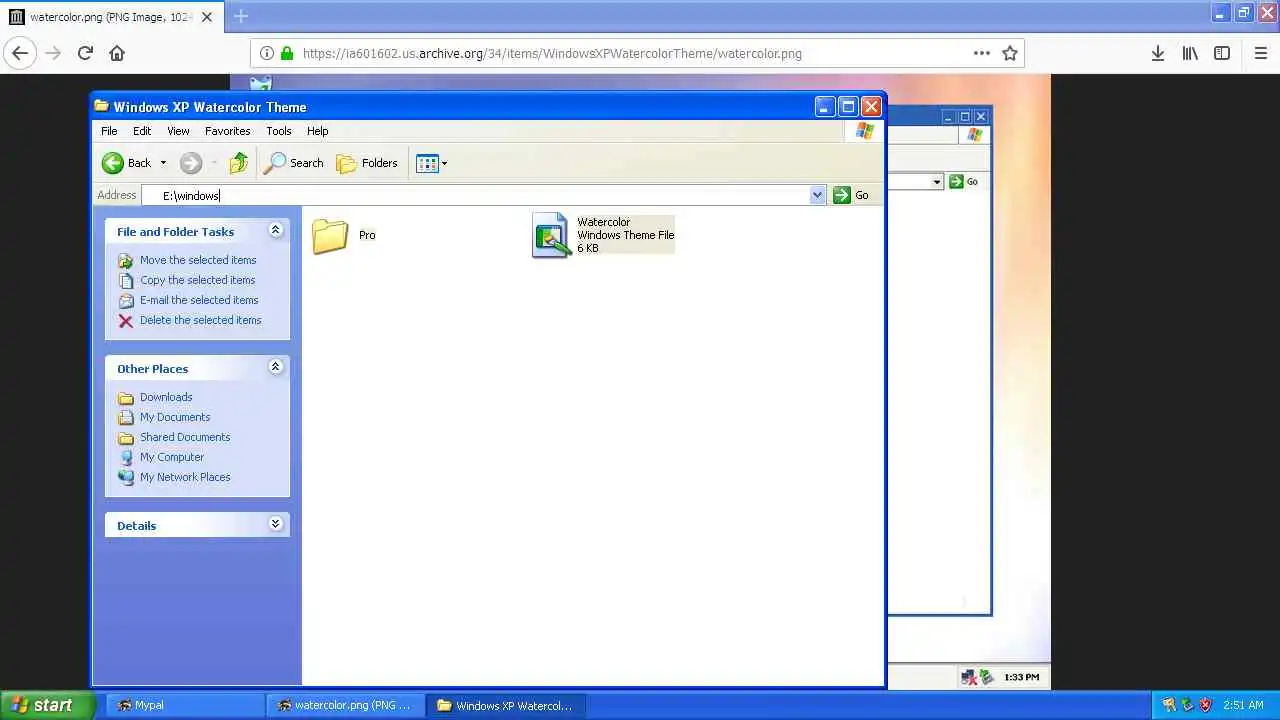
Task: Click the 2:51 AM taskbar clock
Action: [1243, 705]
